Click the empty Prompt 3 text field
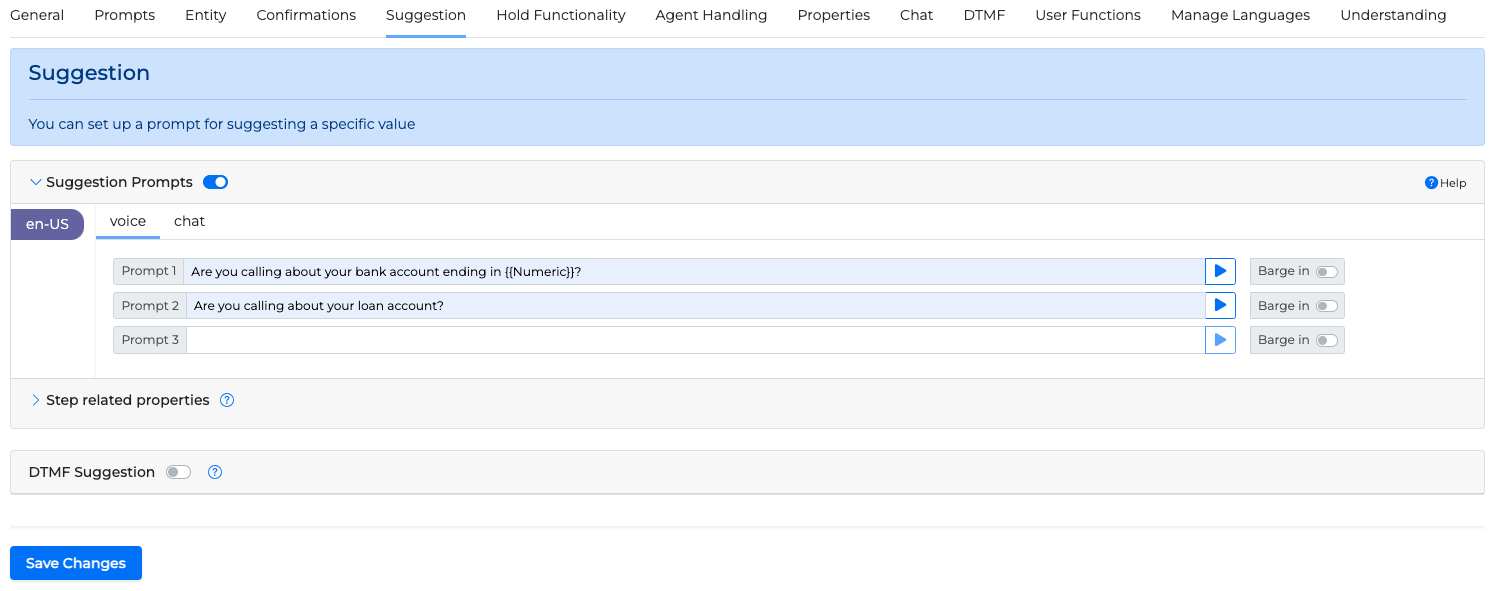Image resolution: width=1490 pixels, height=591 pixels. click(x=695, y=340)
